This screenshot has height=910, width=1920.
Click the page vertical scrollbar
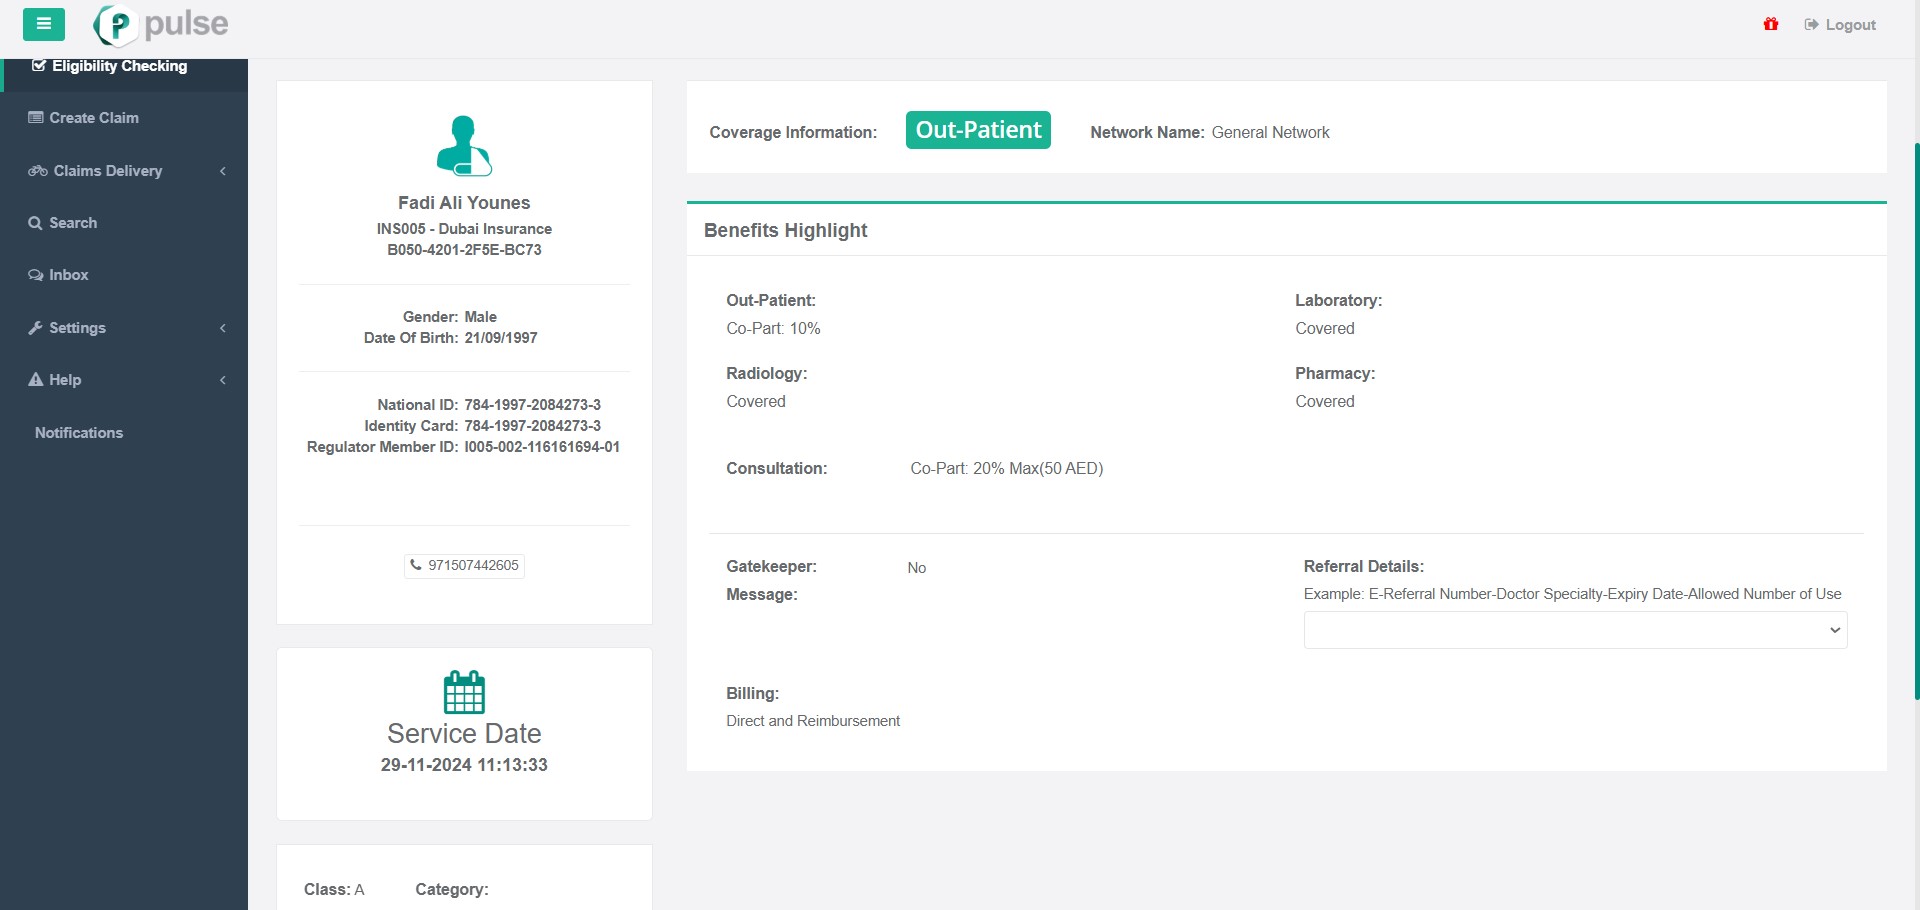click(x=1915, y=420)
